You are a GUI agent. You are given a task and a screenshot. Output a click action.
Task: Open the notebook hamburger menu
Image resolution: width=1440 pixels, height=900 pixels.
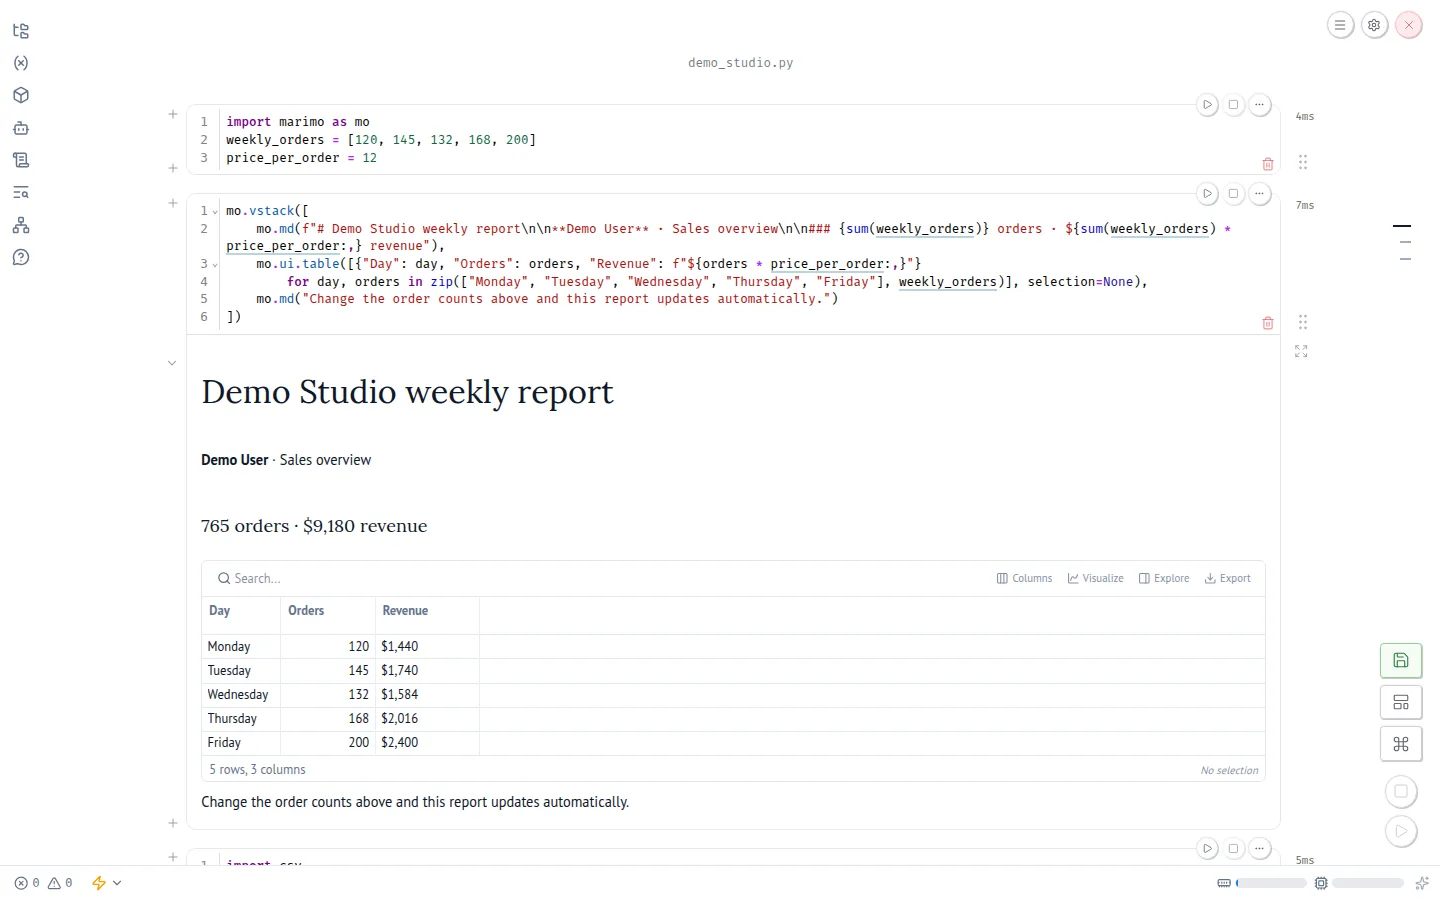pyautogui.click(x=1340, y=25)
